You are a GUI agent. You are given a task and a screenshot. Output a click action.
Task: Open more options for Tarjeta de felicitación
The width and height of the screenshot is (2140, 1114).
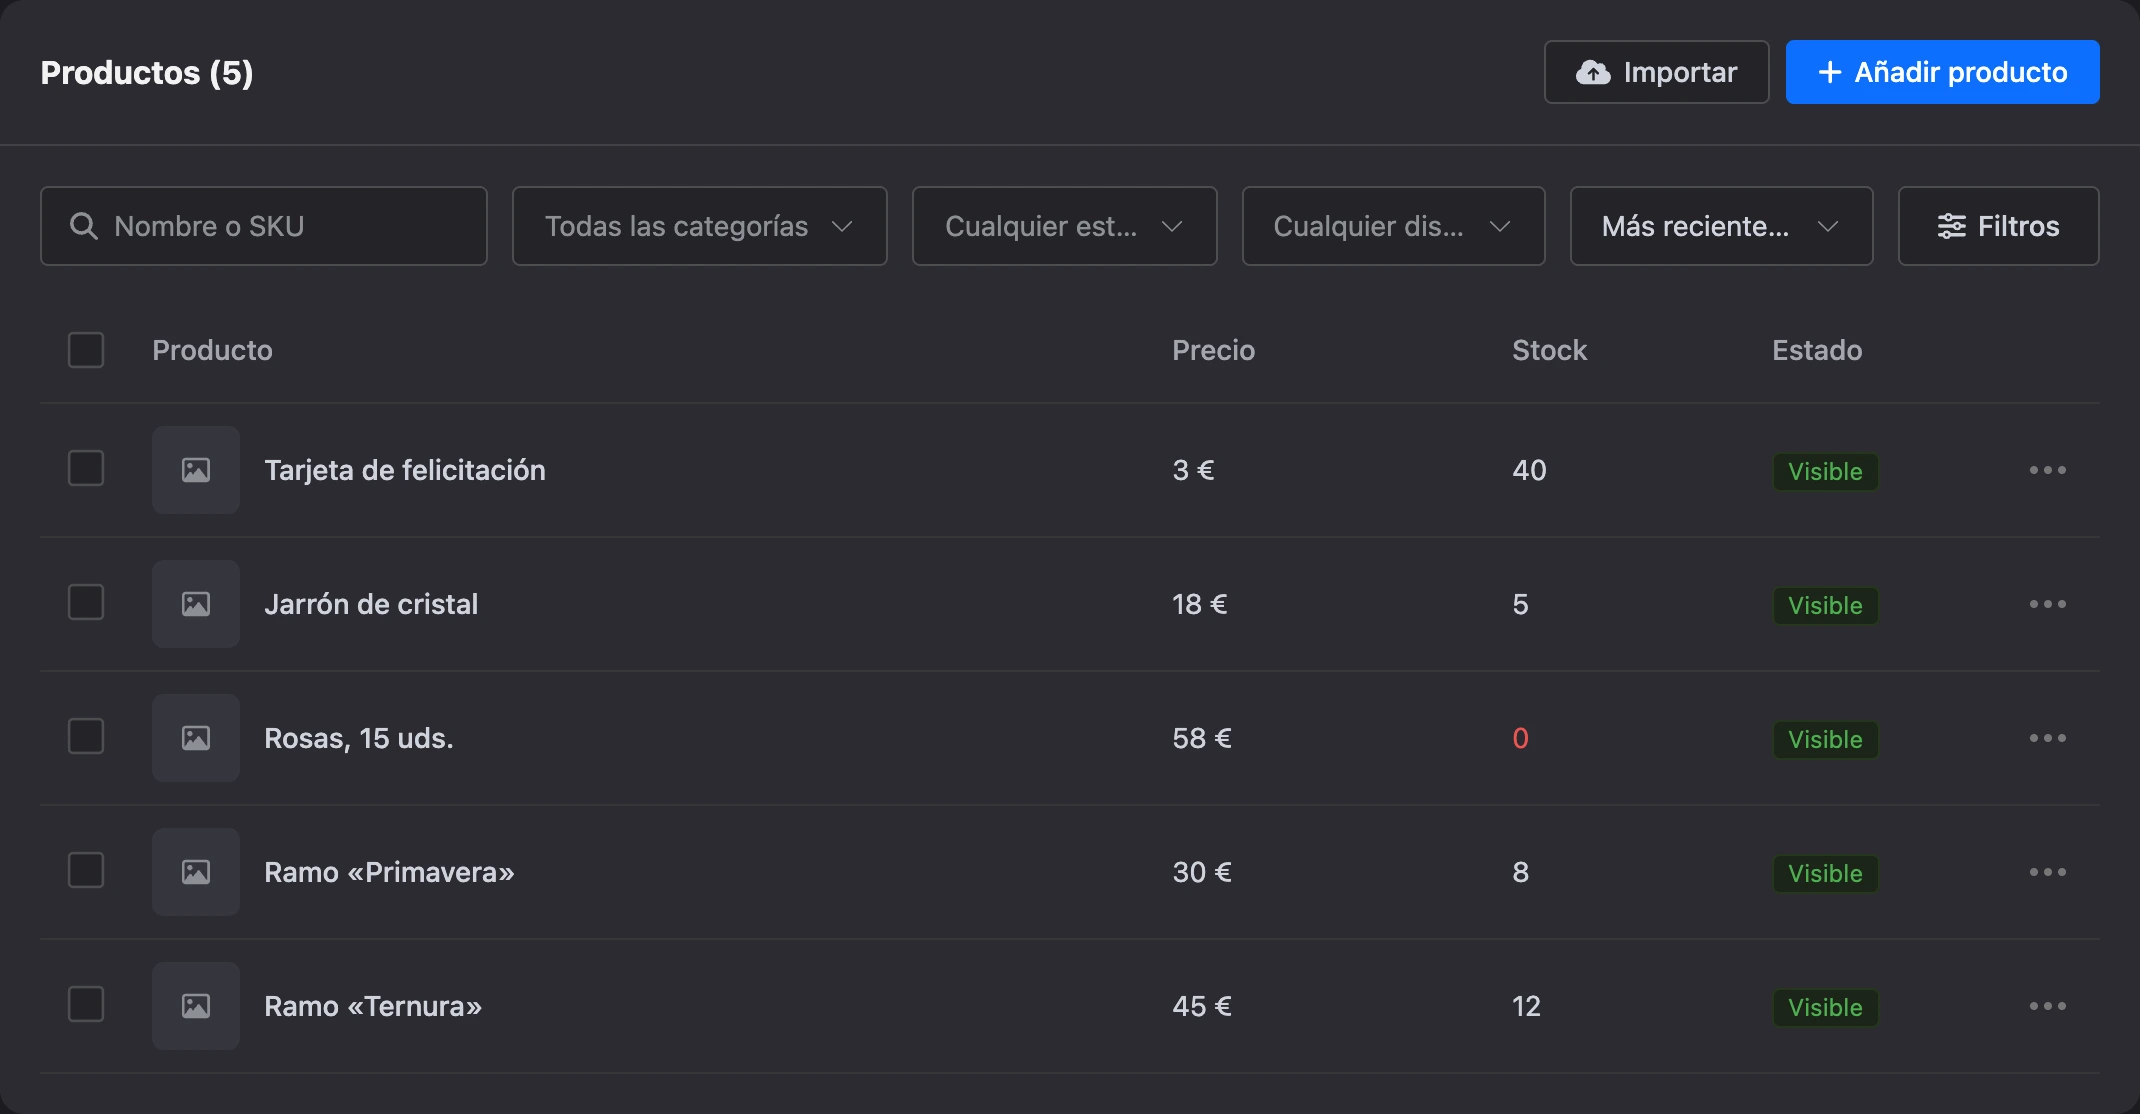click(2047, 470)
